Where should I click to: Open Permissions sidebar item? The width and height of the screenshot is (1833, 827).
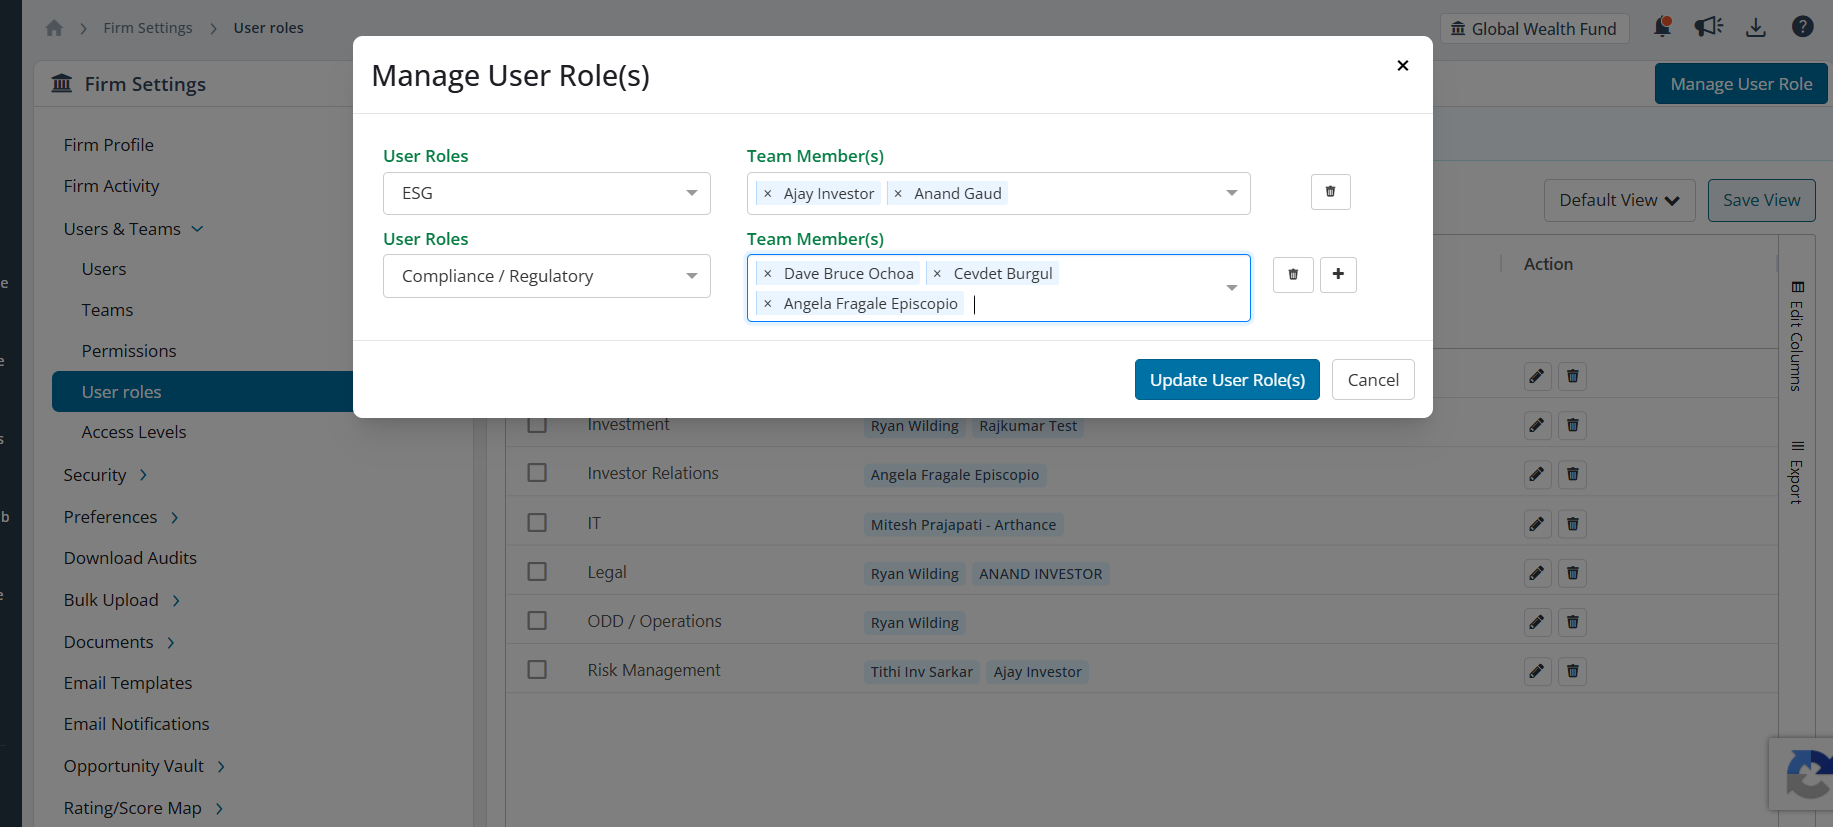coord(129,351)
